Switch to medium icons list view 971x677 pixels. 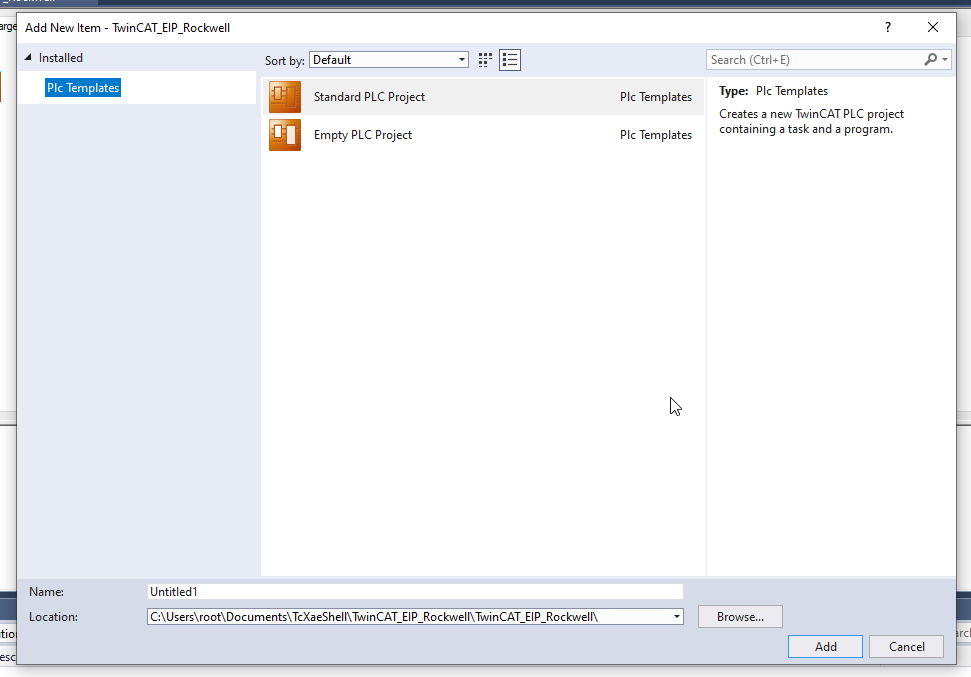point(510,59)
